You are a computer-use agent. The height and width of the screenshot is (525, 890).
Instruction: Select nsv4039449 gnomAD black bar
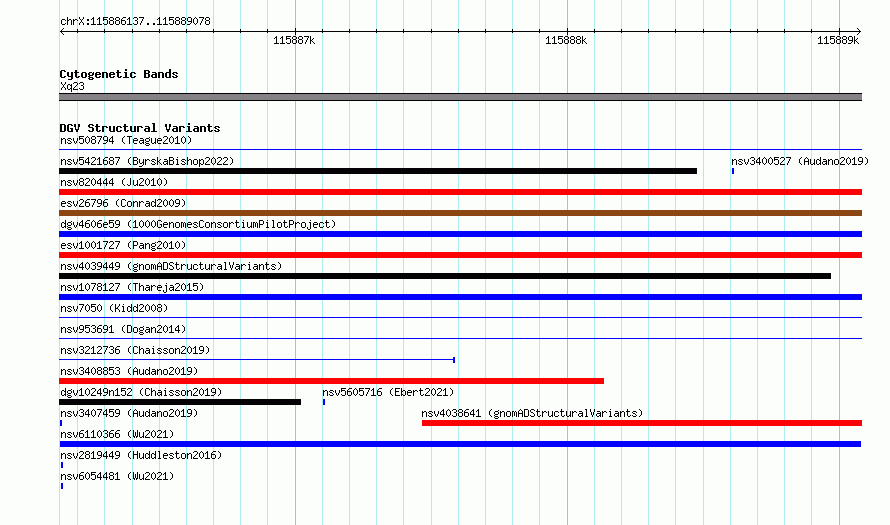(445, 276)
